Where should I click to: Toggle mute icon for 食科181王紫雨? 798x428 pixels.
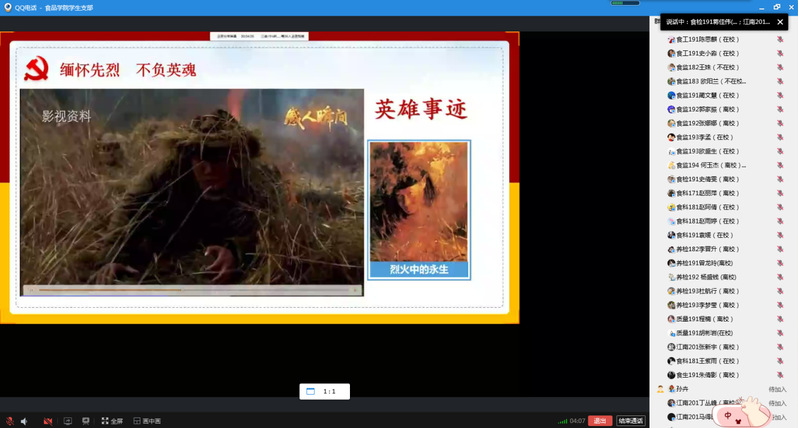click(780, 361)
